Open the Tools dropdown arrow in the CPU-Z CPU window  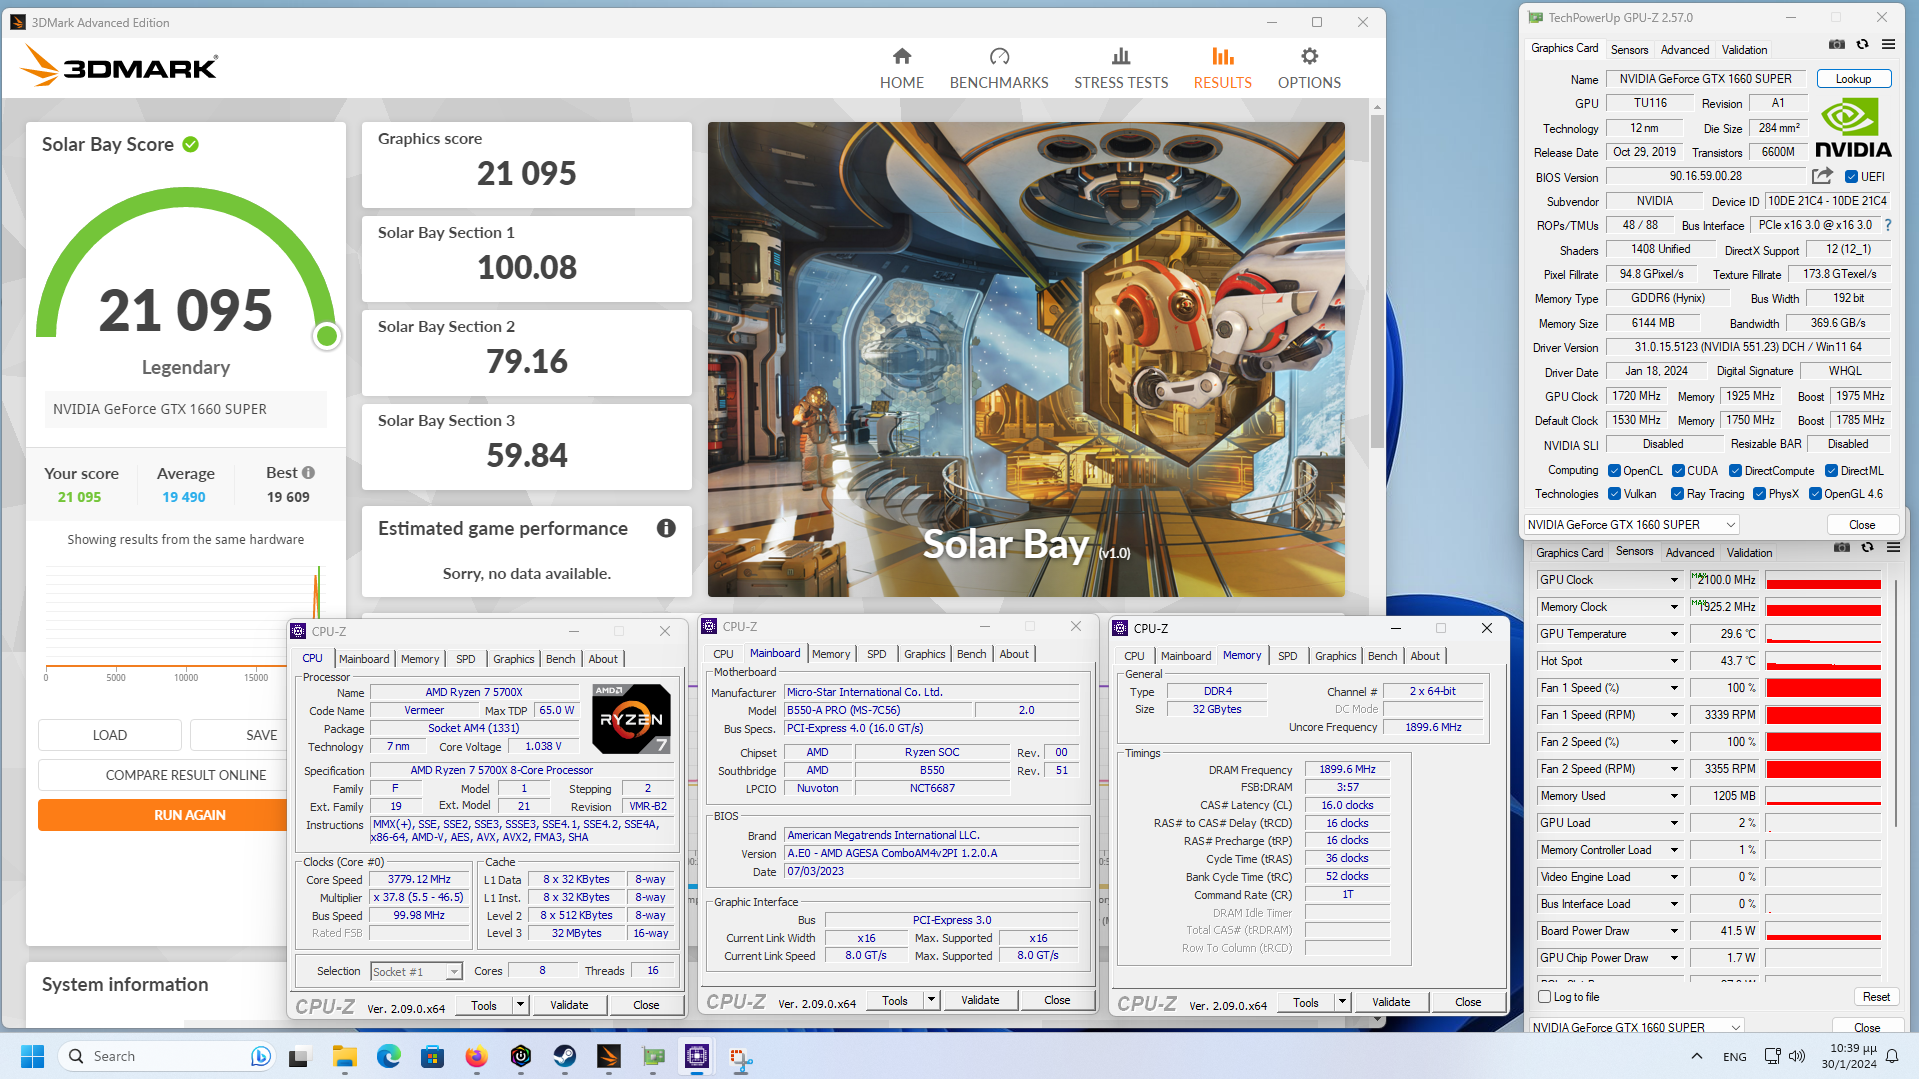tap(520, 1005)
